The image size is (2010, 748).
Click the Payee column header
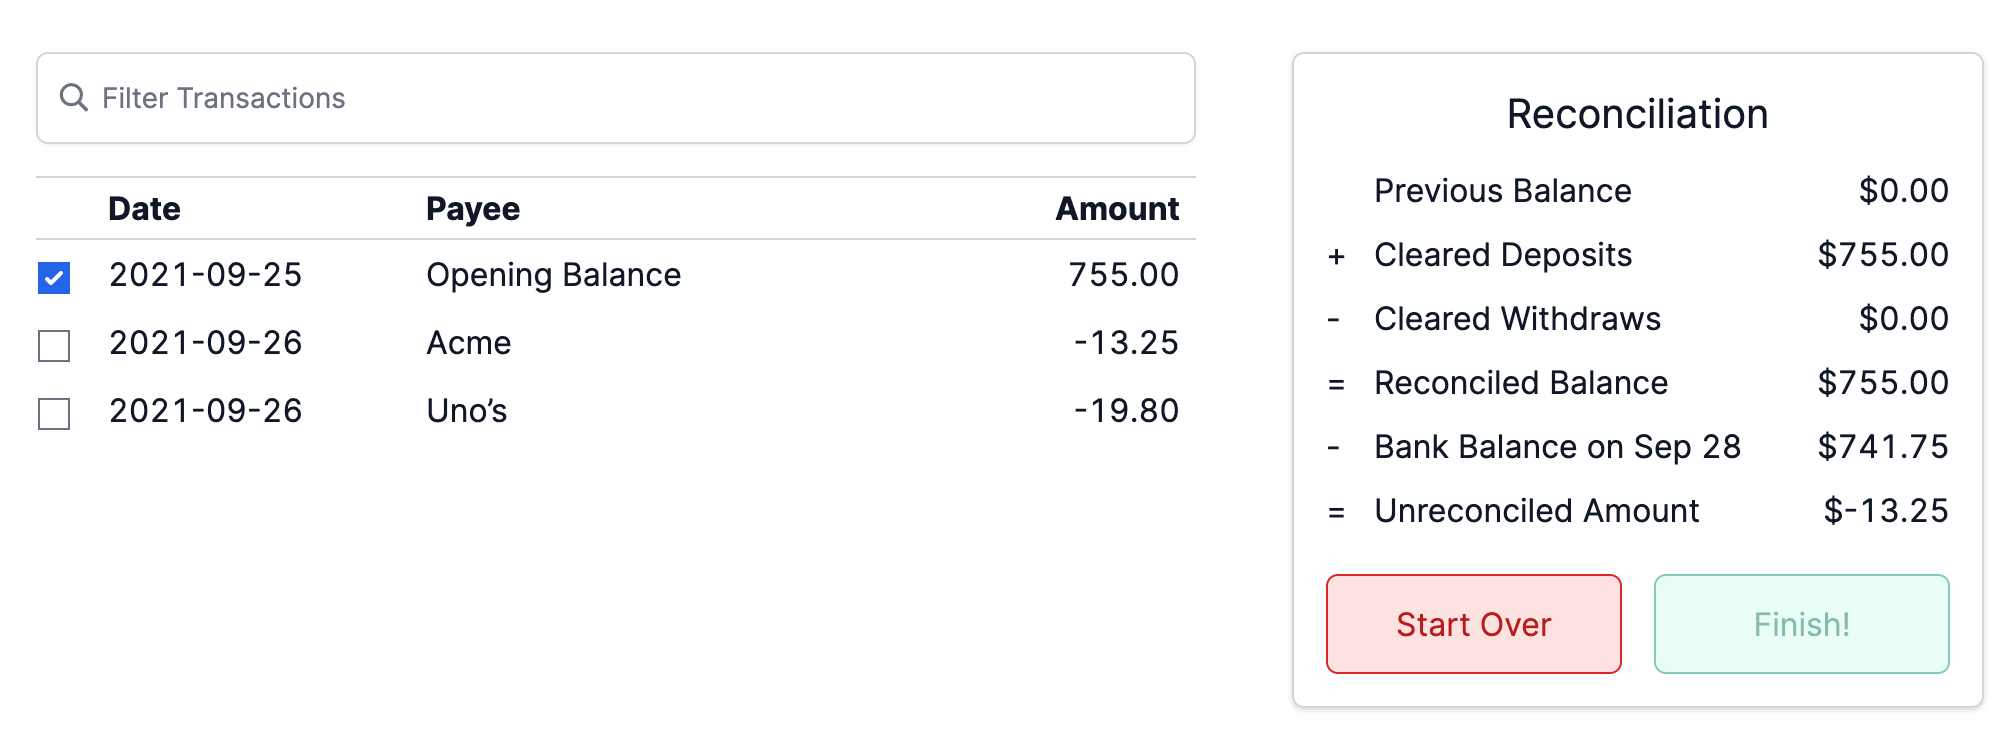(x=472, y=209)
